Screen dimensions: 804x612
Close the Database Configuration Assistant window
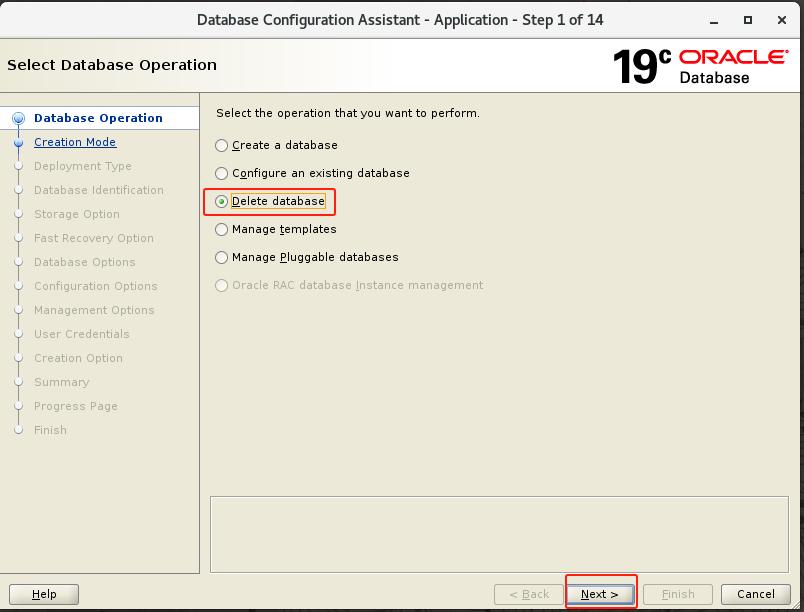[781, 20]
